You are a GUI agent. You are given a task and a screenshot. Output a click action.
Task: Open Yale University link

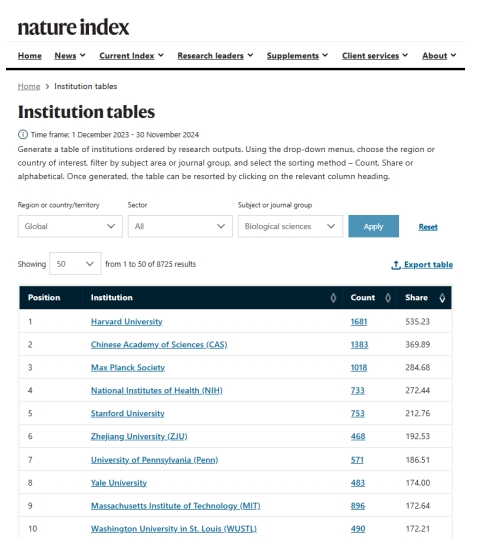(x=119, y=483)
